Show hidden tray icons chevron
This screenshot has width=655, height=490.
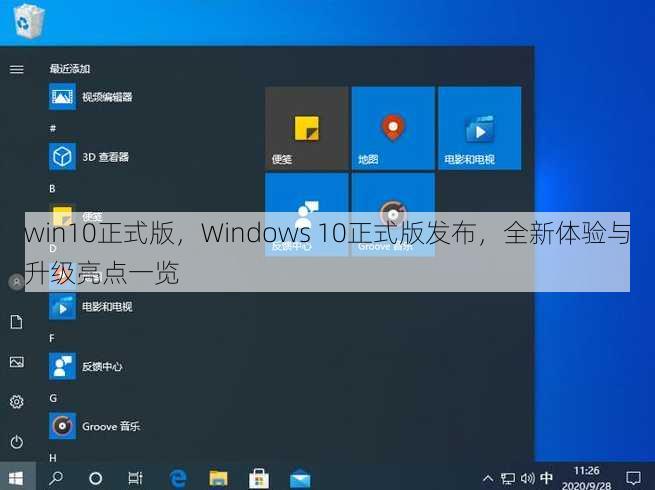click(x=487, y=477)
